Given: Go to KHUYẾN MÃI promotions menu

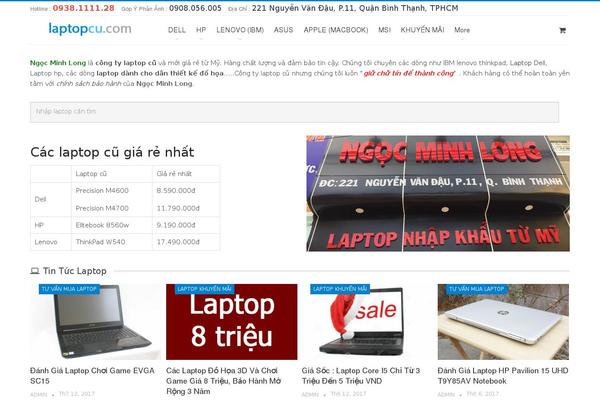Looking at the screenshot, I should 422,30.
